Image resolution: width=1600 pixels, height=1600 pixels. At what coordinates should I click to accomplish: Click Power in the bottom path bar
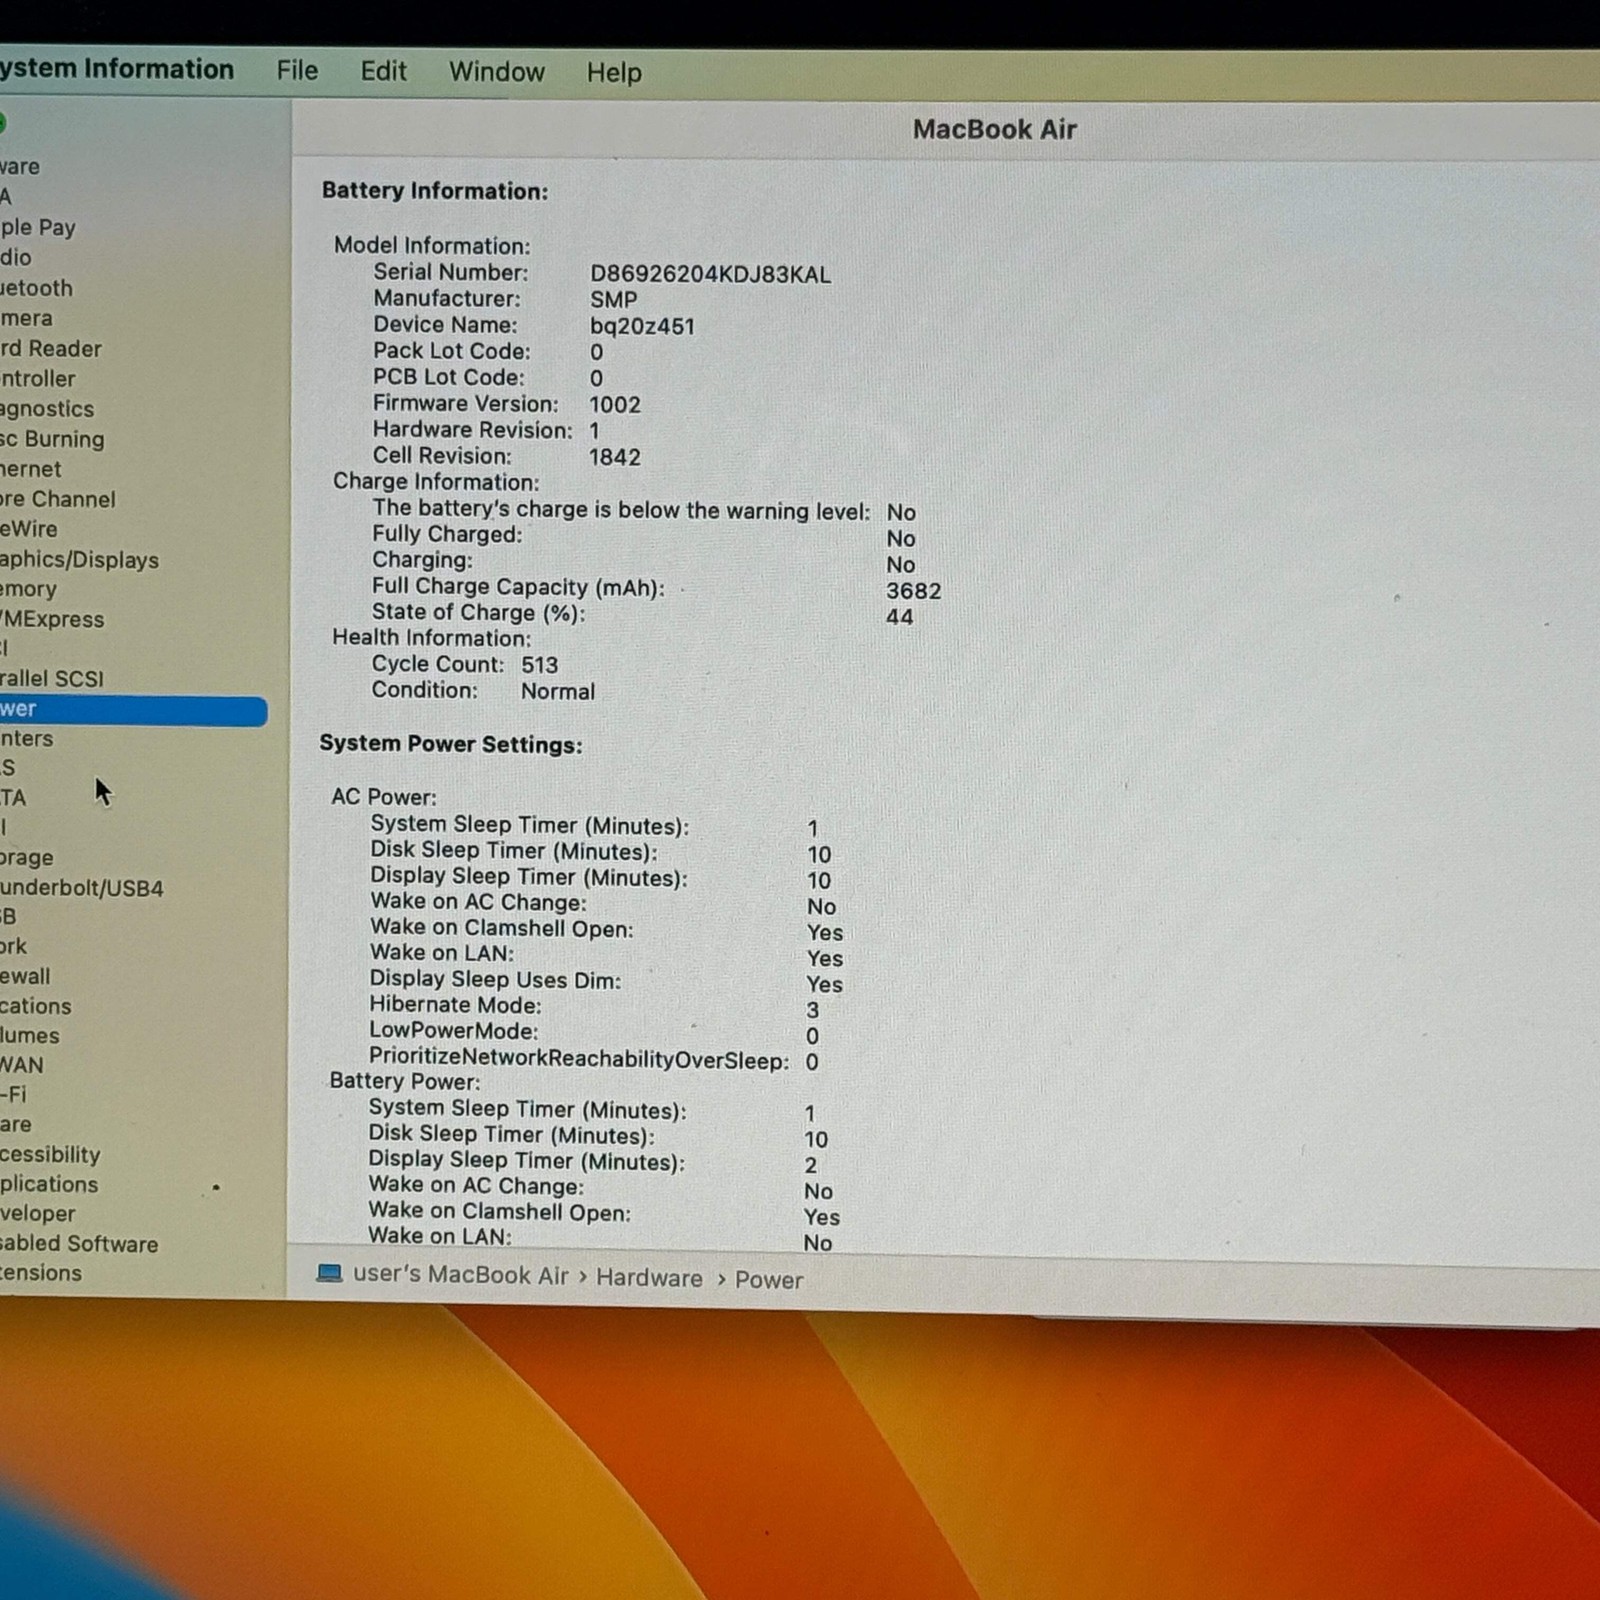pos(768,1280)
